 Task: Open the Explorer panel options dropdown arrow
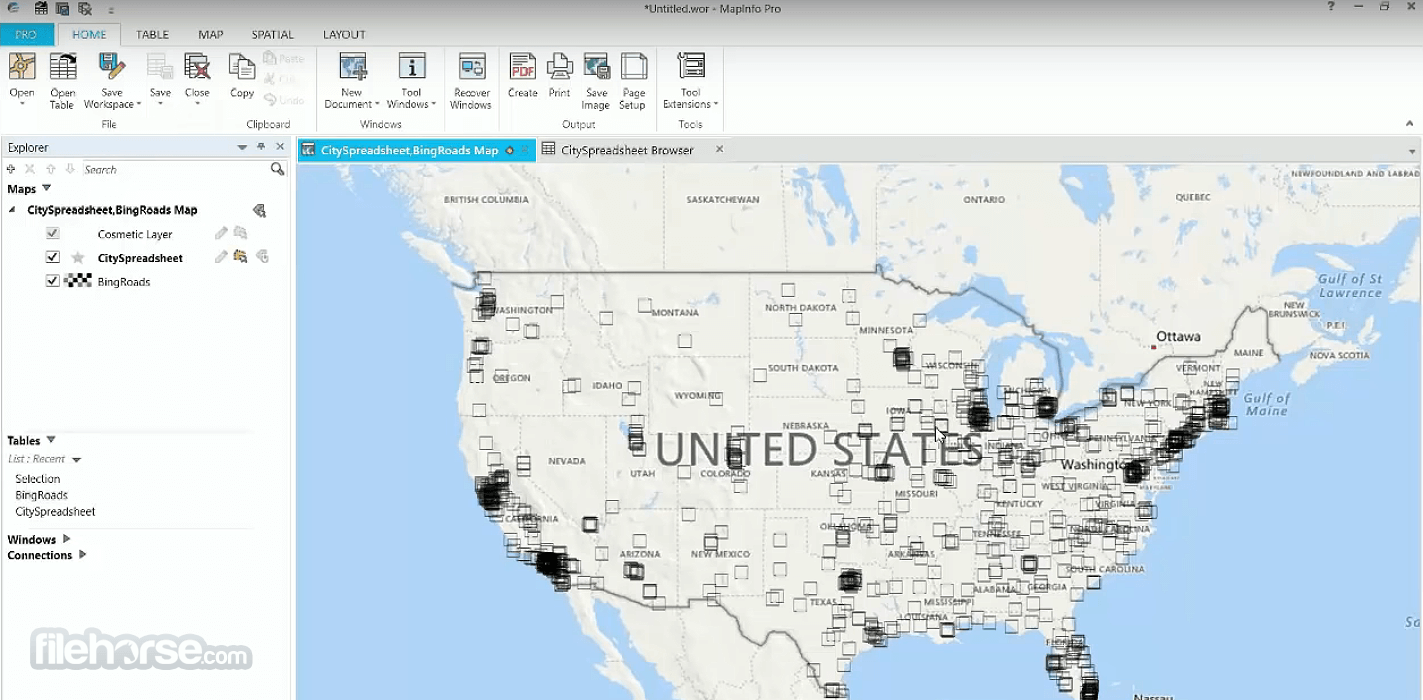(x=242, y=148)
